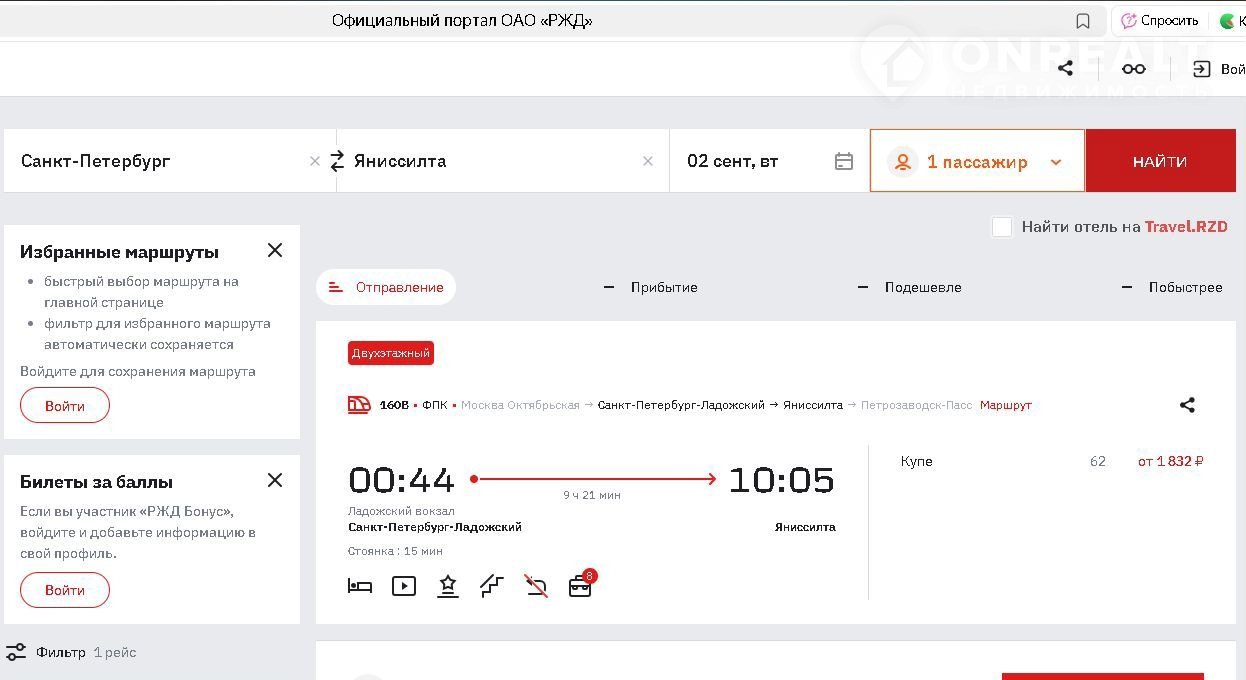The width and height of the screenshot is (1246, 680).
Task: Click the video play amenity icon
Action: point(404,586)
